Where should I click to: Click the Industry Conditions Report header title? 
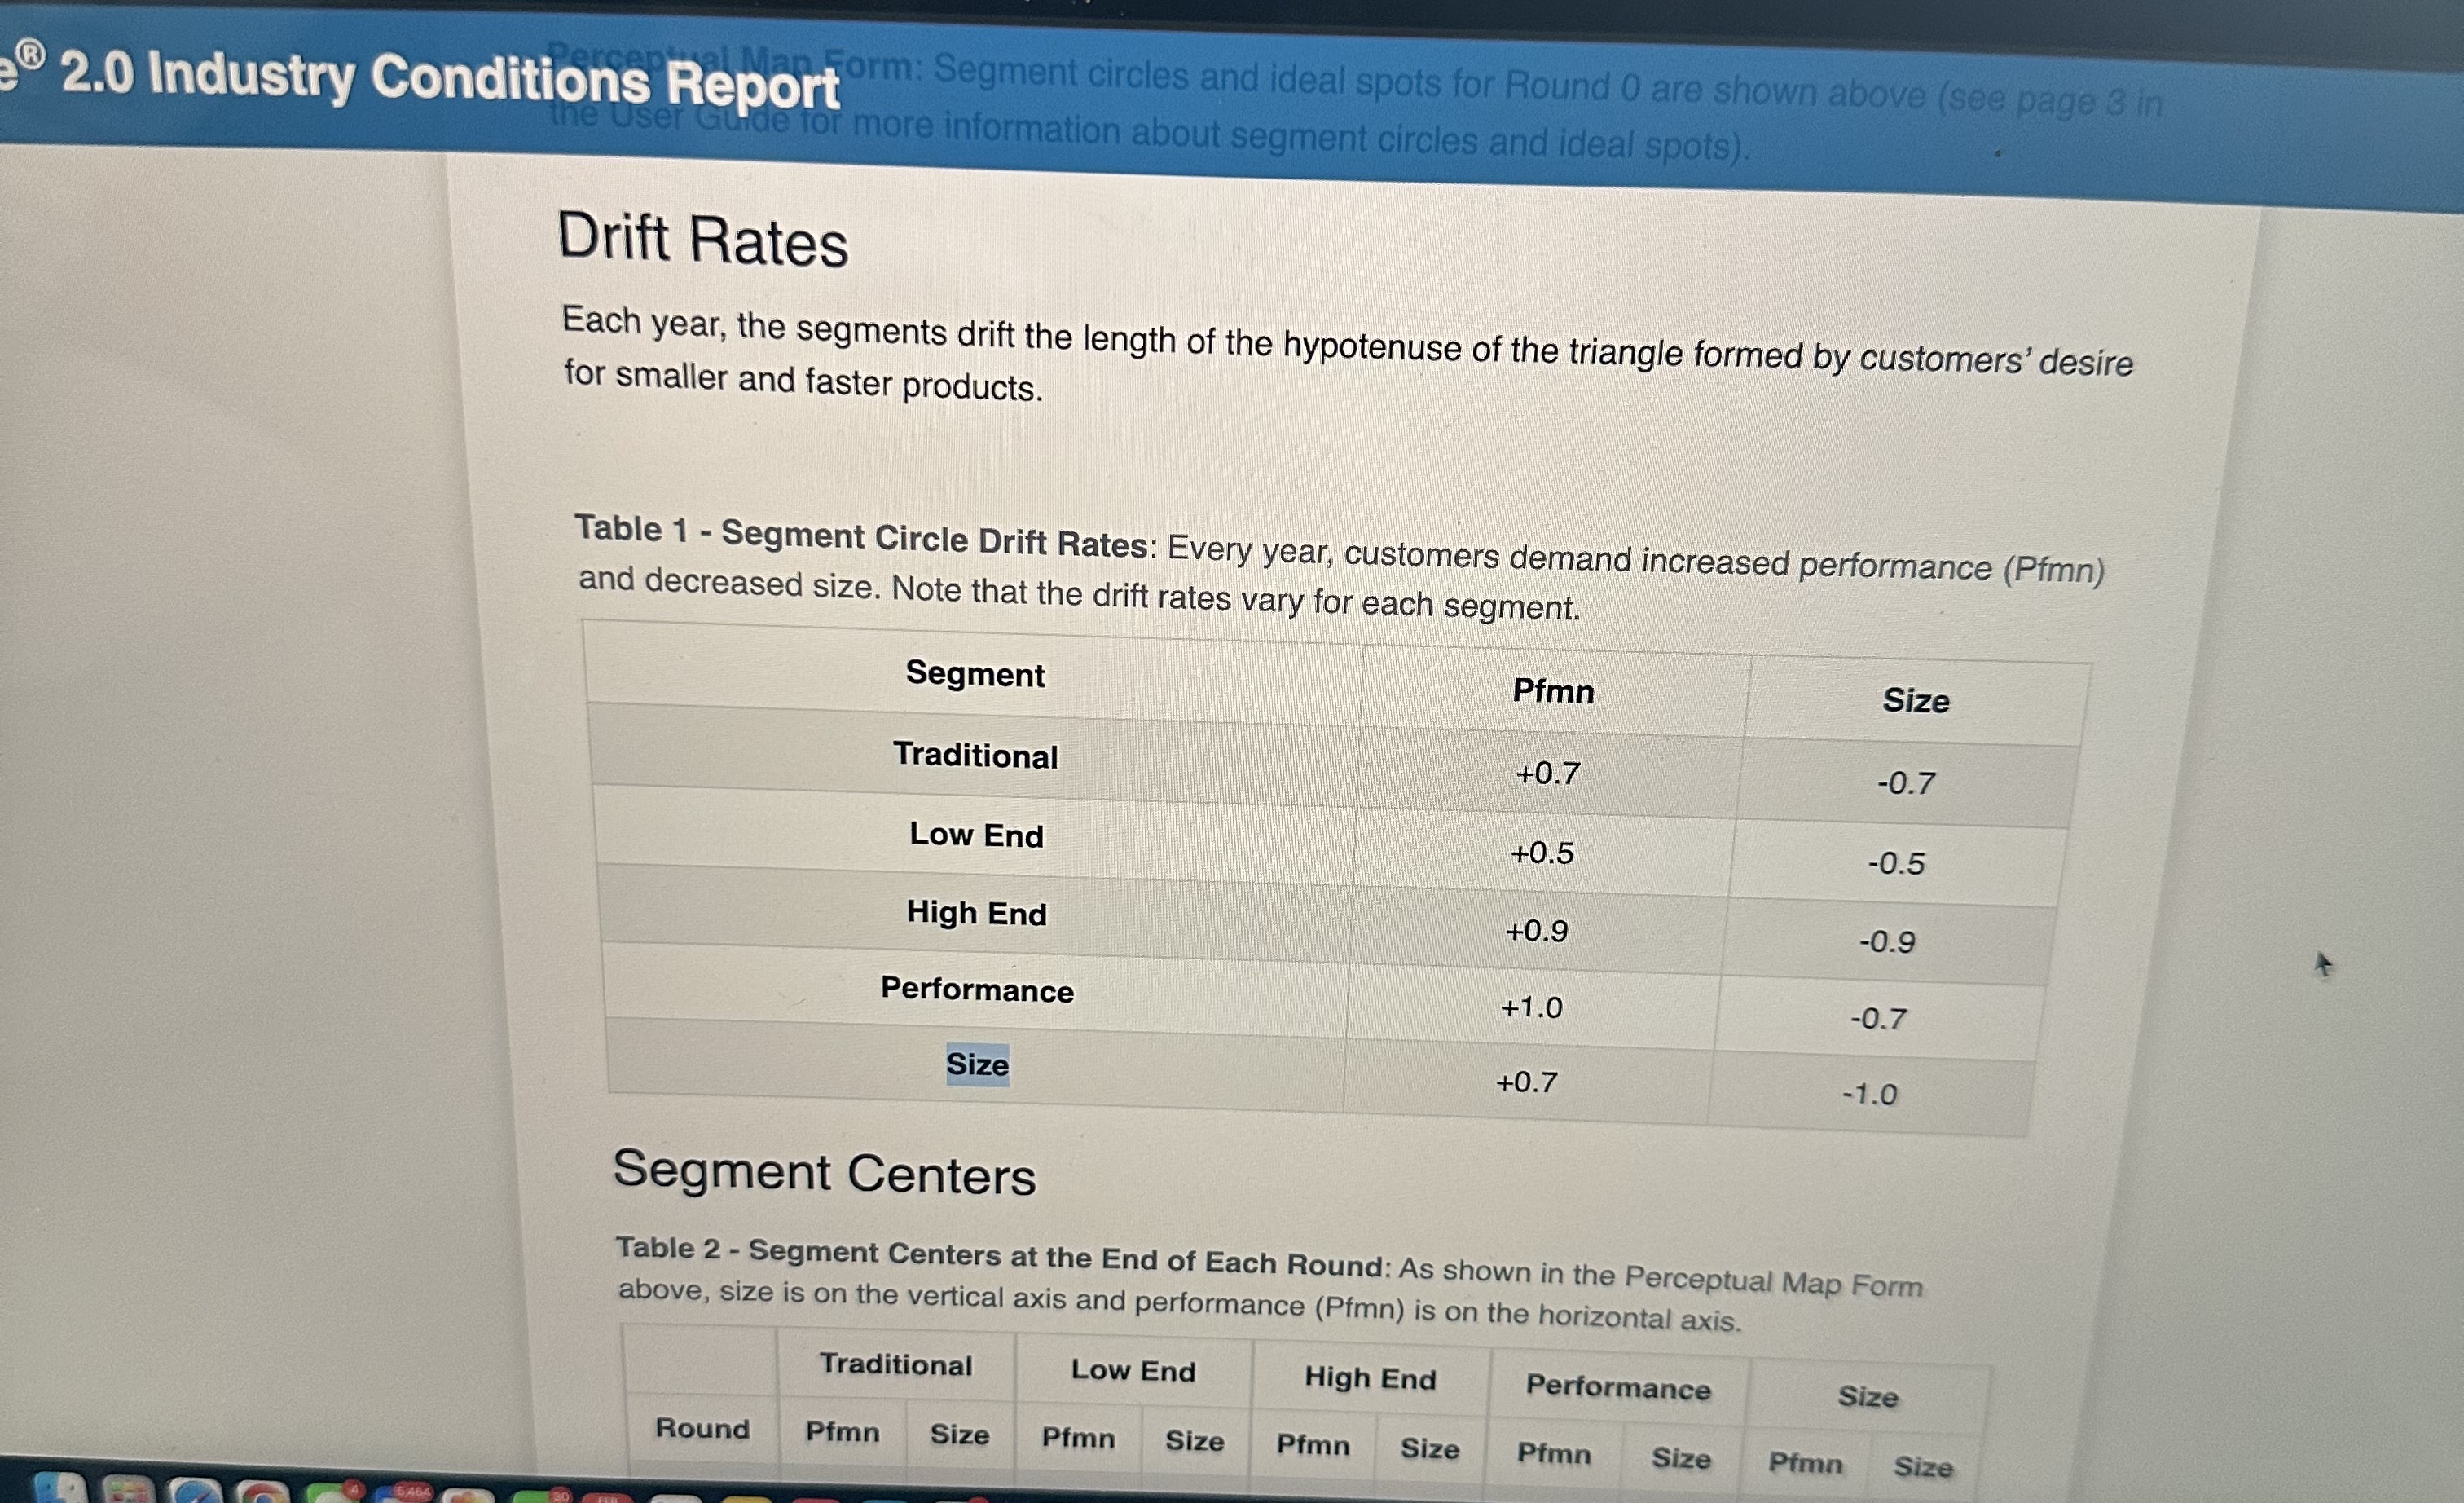click(450, 80)
